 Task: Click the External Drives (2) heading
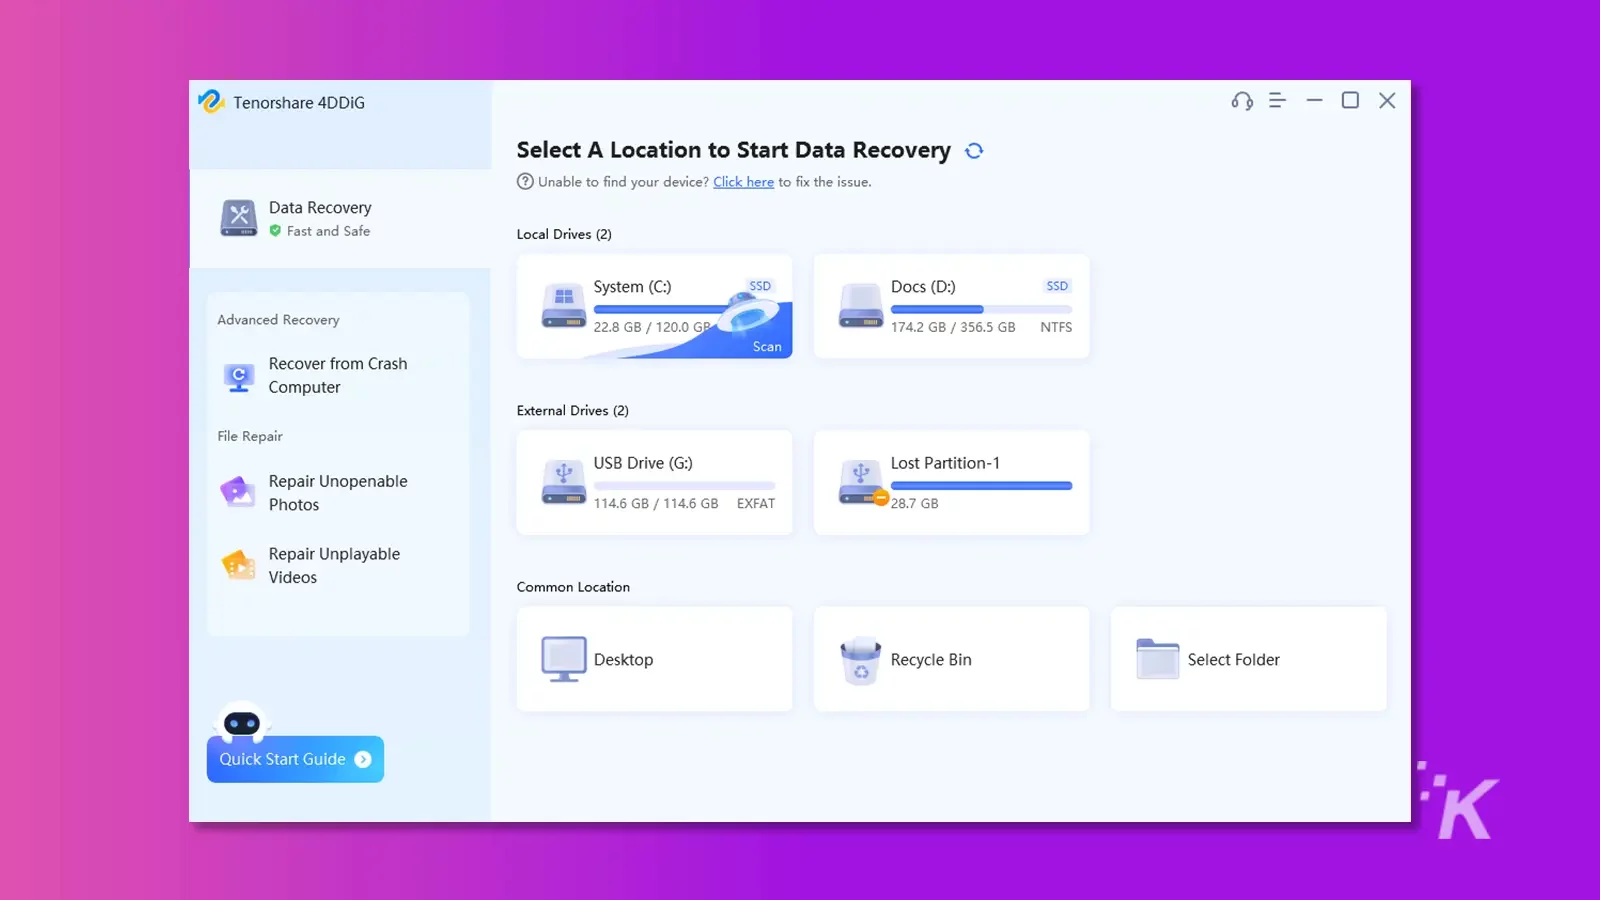[x=573, y=411]
